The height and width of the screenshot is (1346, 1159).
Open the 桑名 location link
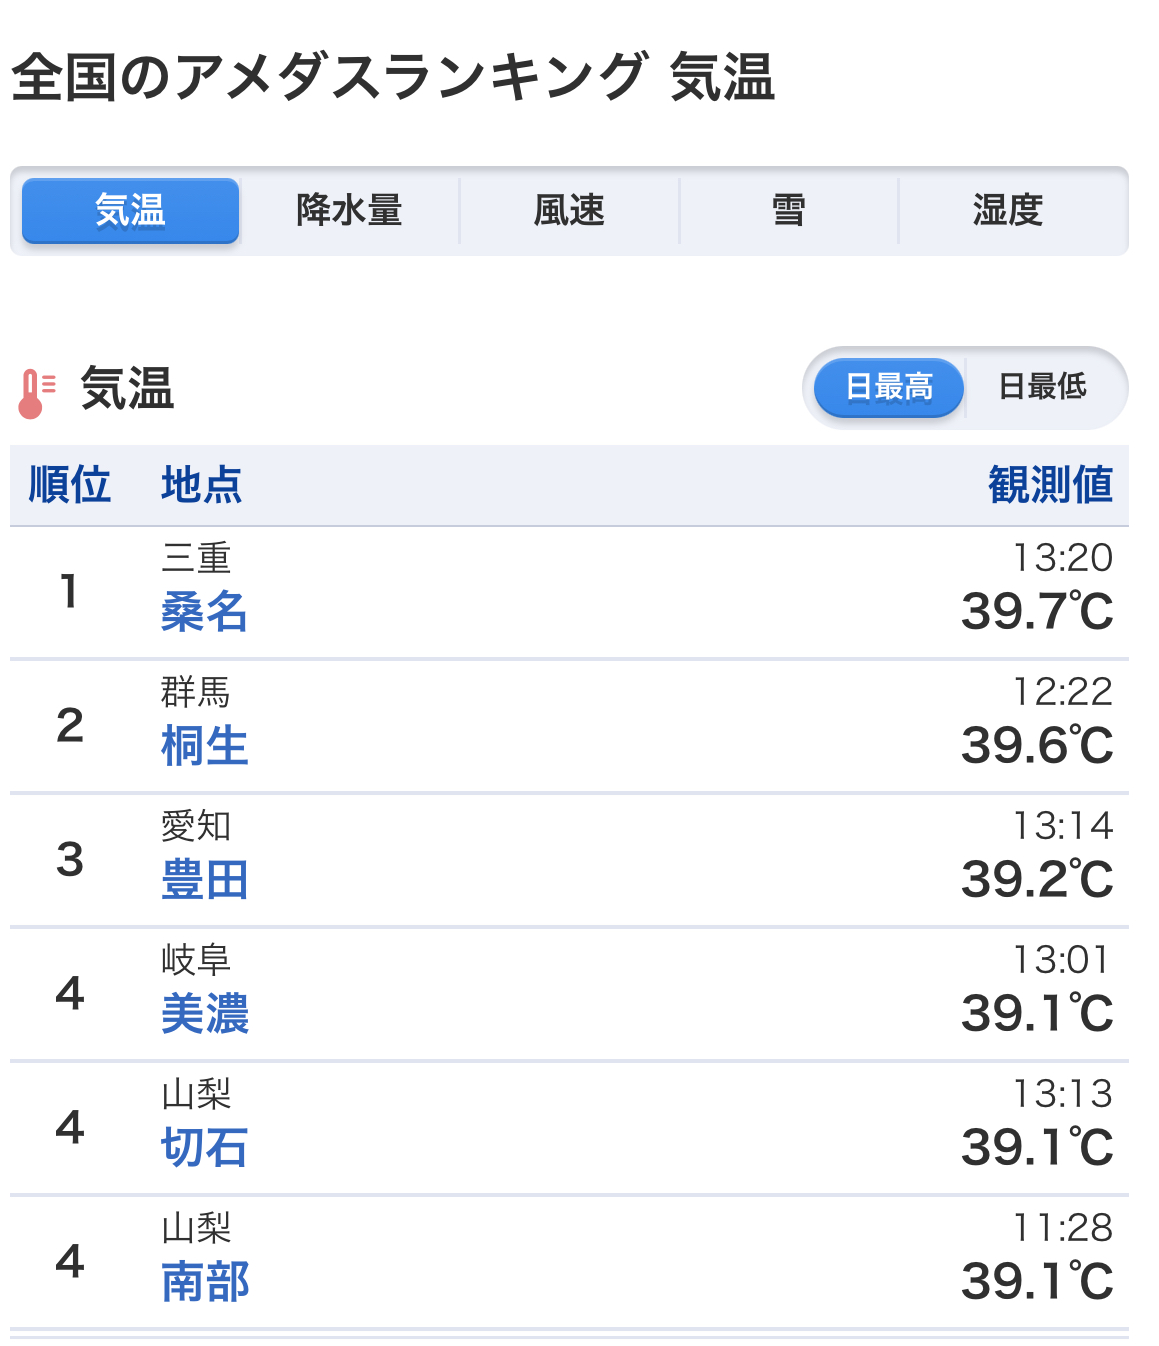[x=204, y=612]
